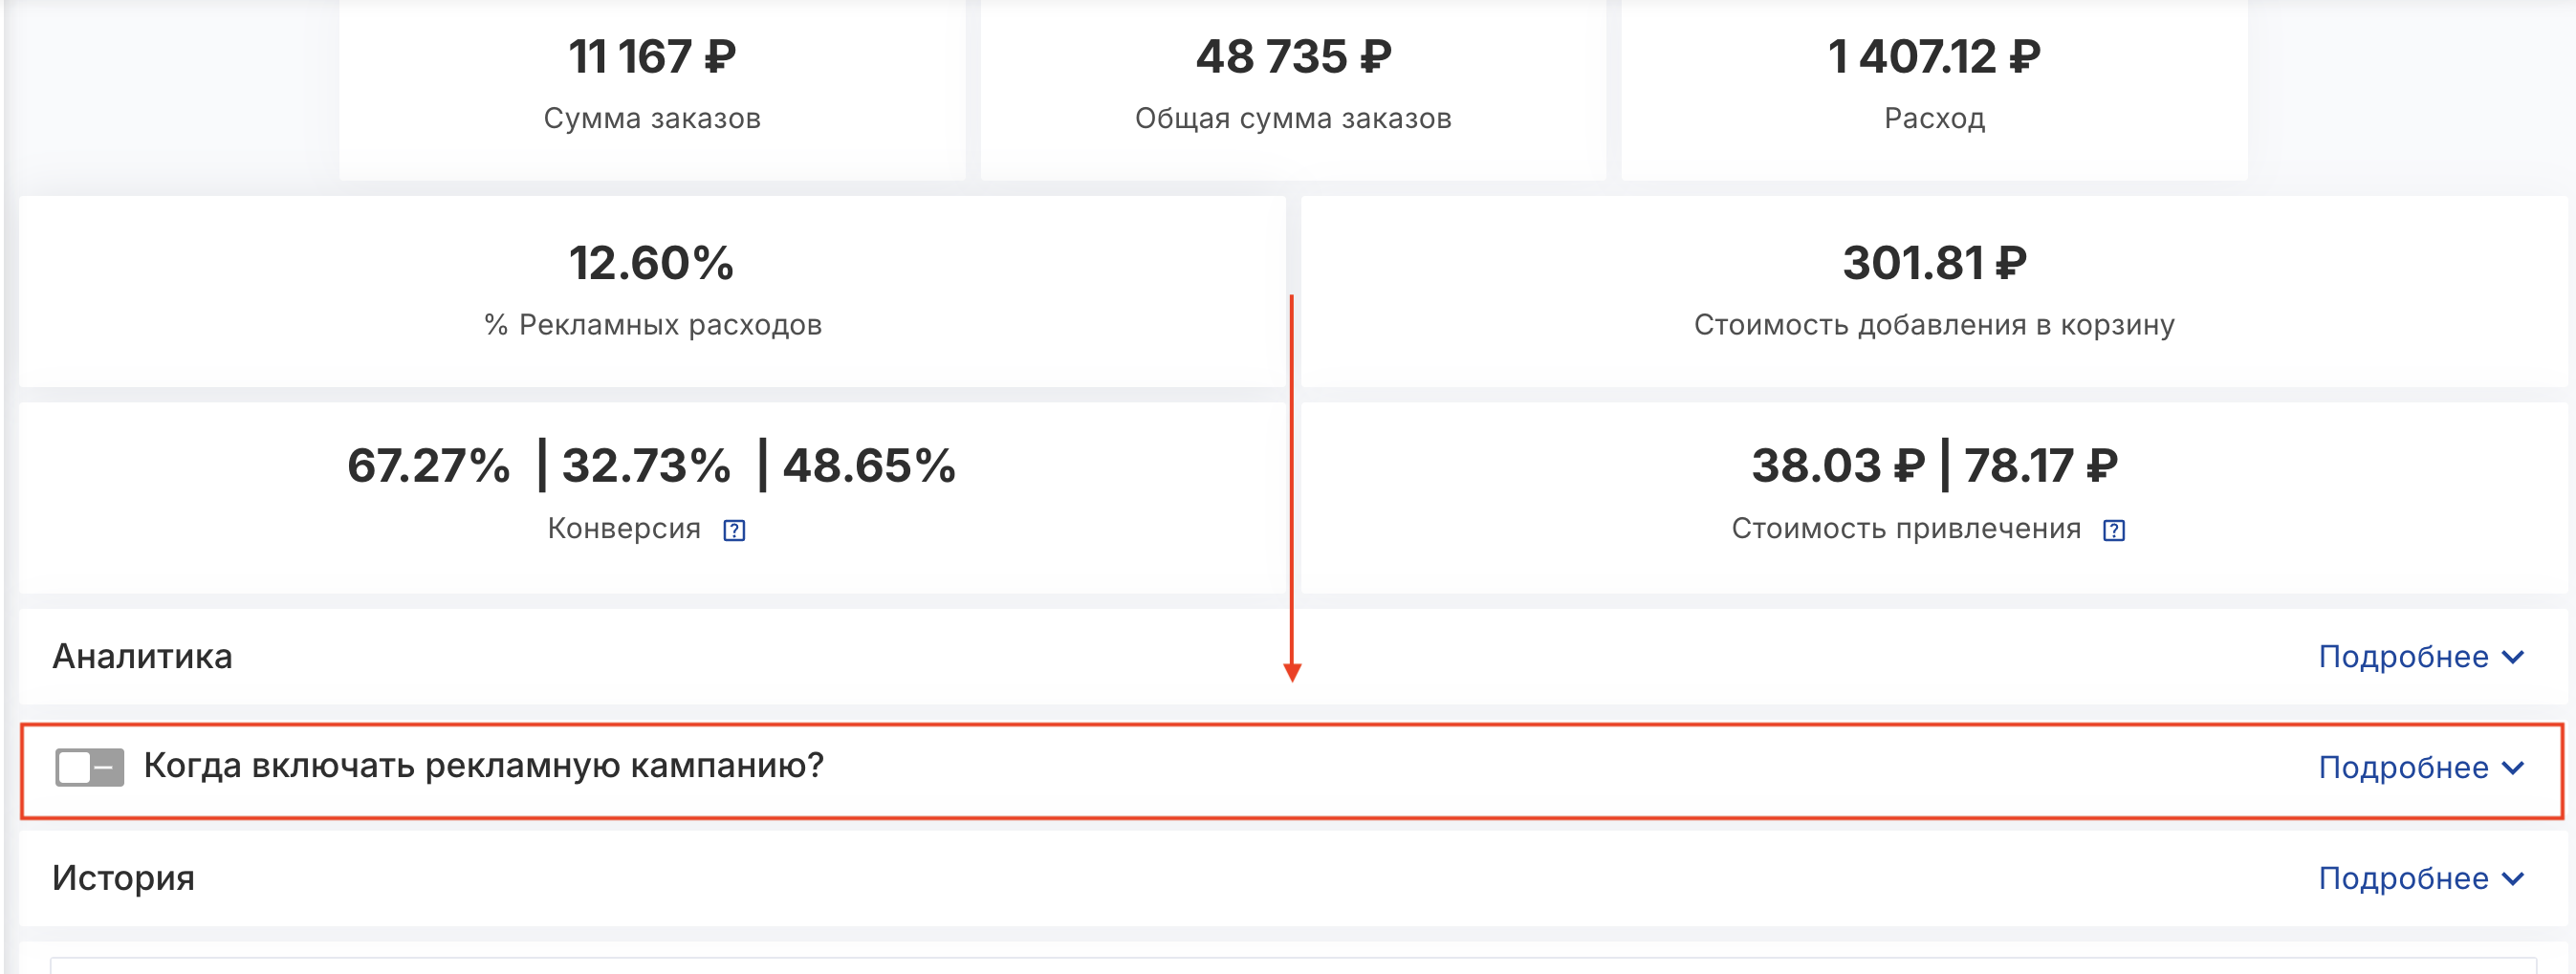Select the 78.17 ₽ acquisition cost value
The image size is (2576, 974).
2040,466
